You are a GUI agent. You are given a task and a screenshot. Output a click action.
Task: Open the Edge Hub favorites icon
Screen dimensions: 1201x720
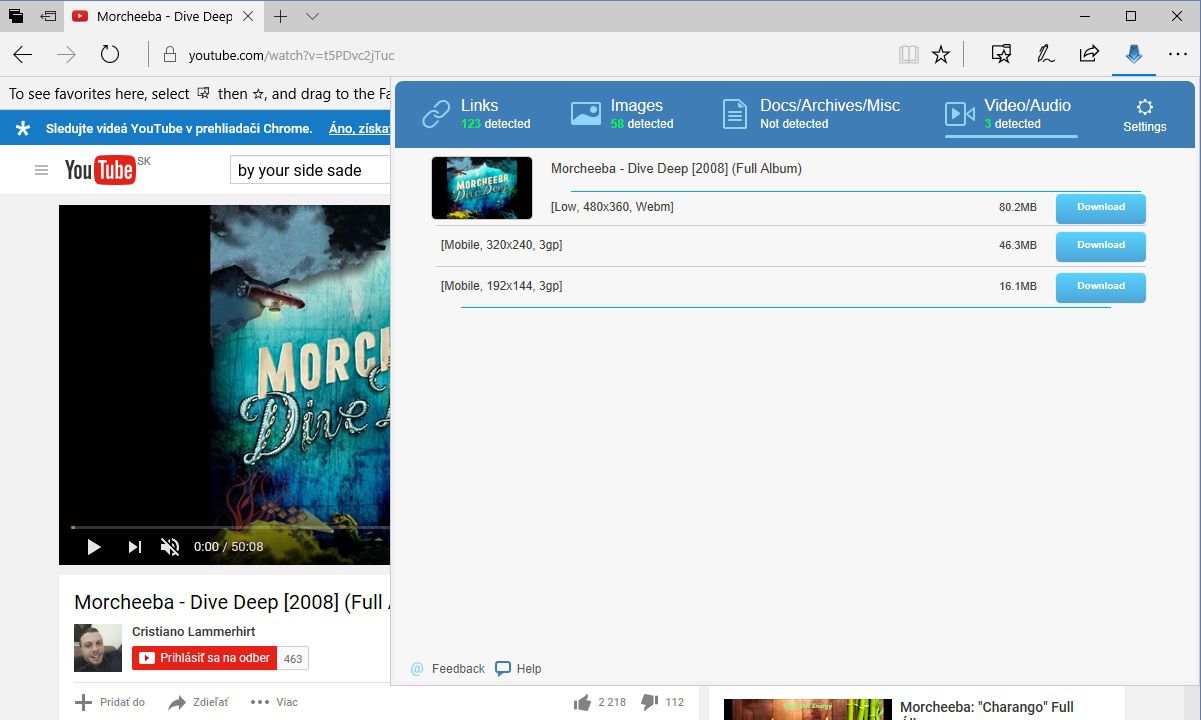coord(1001,55)
